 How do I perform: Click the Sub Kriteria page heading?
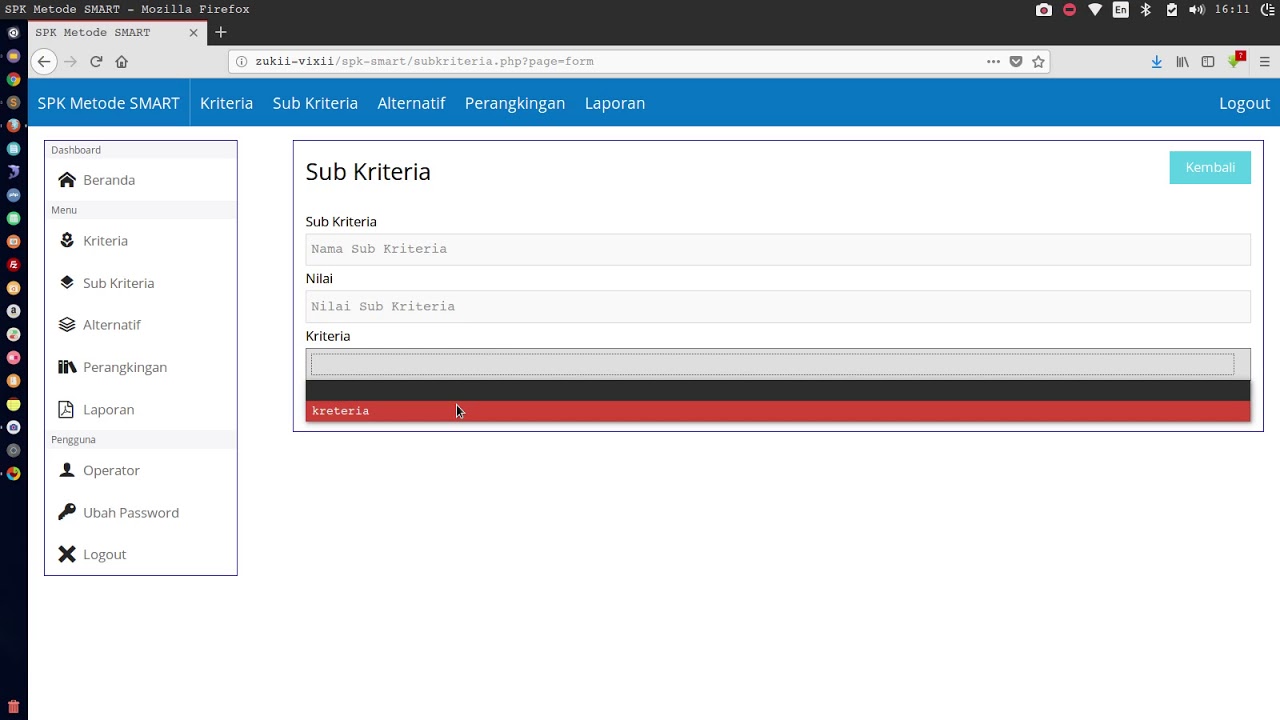[x=368, y=172]
